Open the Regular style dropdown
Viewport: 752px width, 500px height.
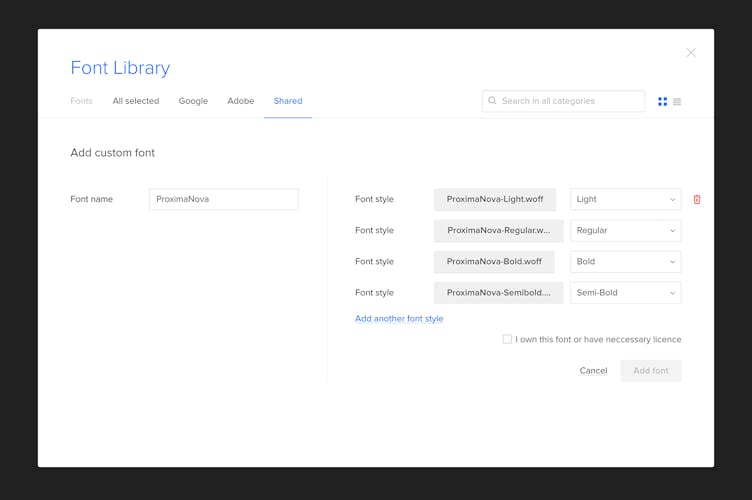point(625,231)
